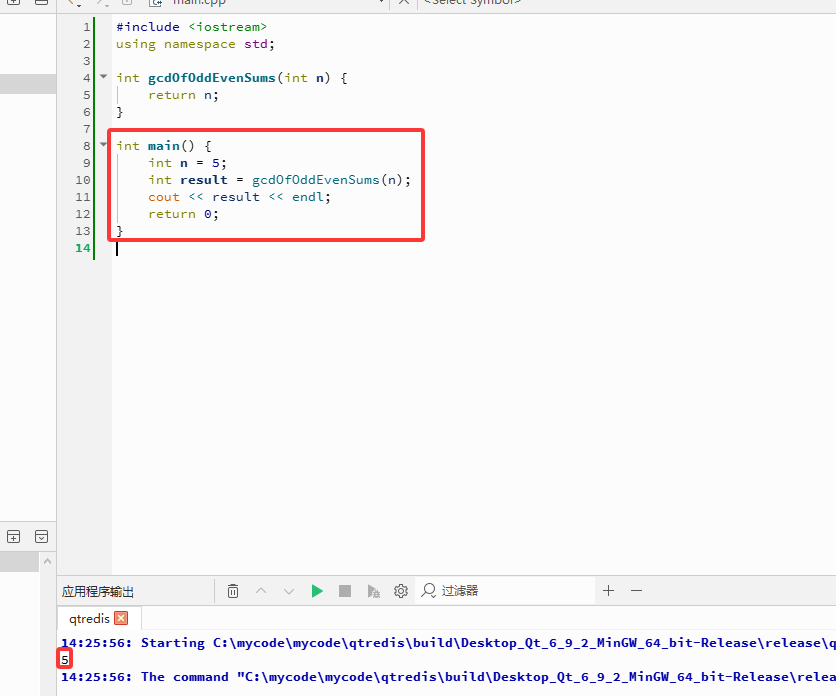The height and width of the screenshot is (696, 836).
Task: Open application output settings gear
Action: [401, 591]
